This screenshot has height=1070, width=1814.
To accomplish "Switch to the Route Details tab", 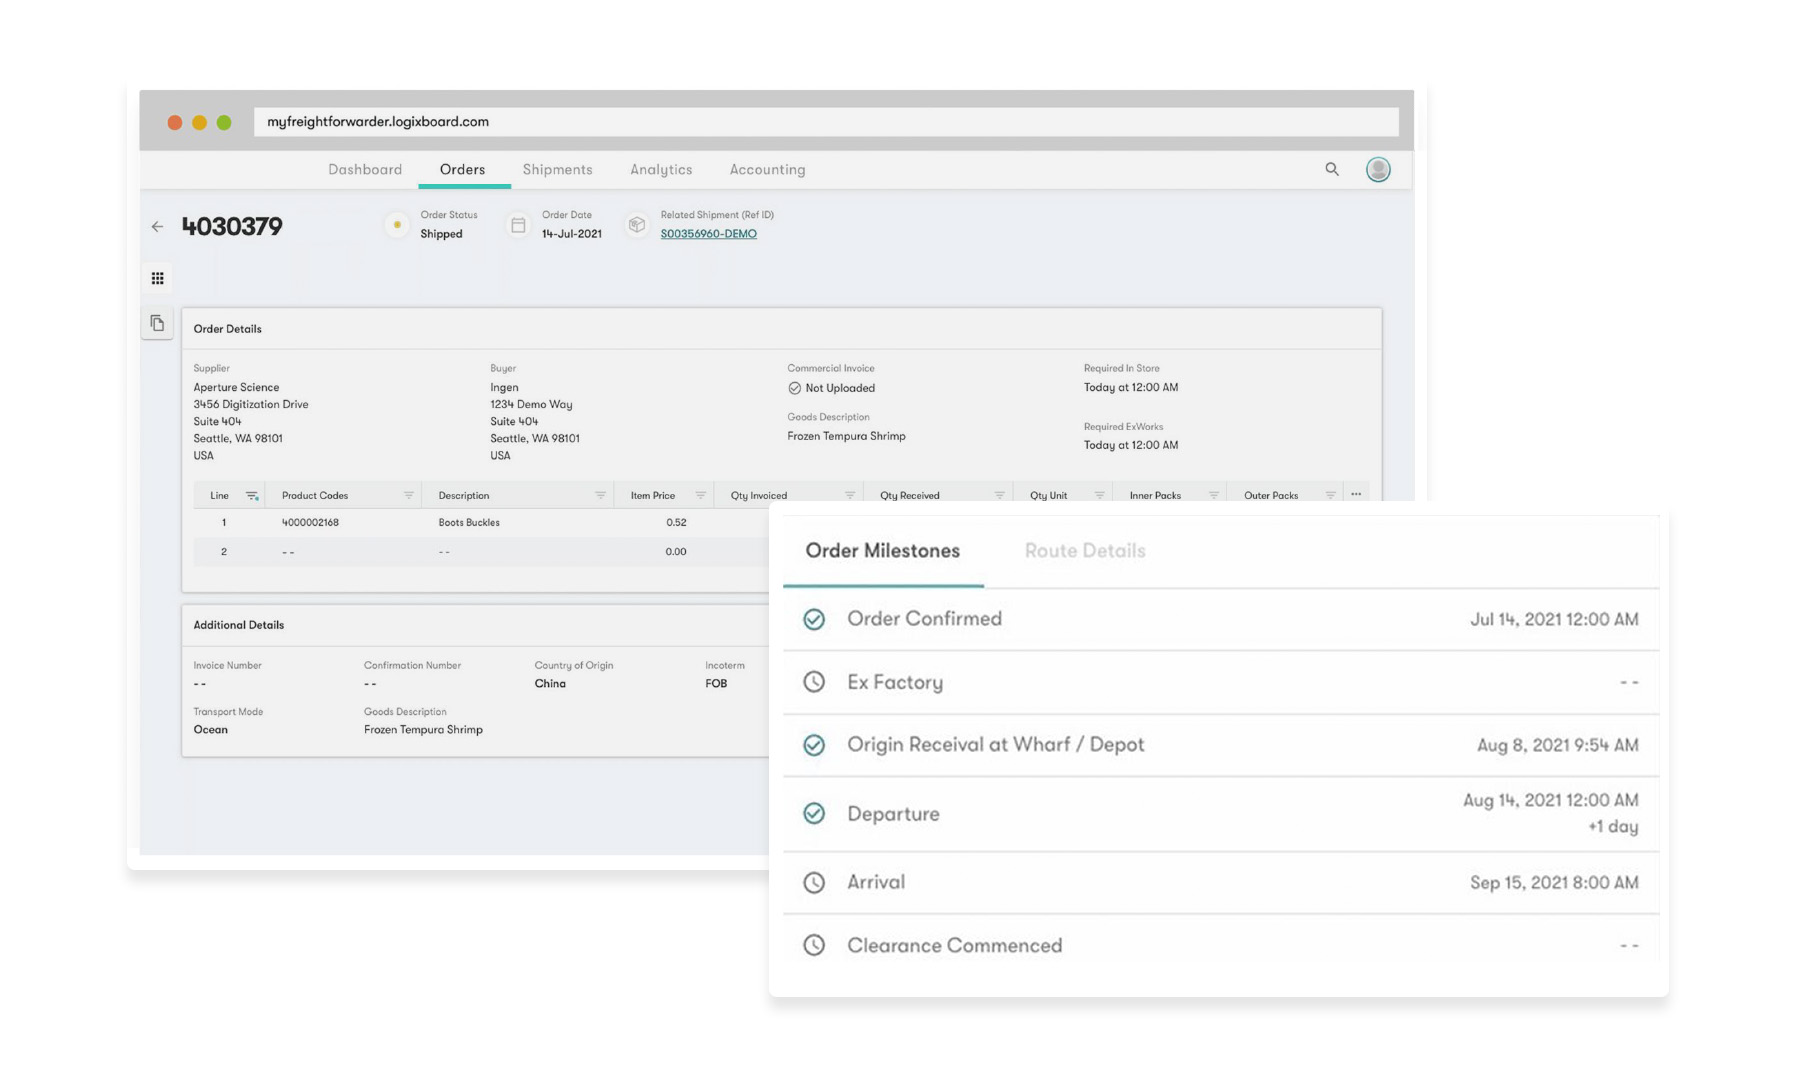I will 1085,551.
